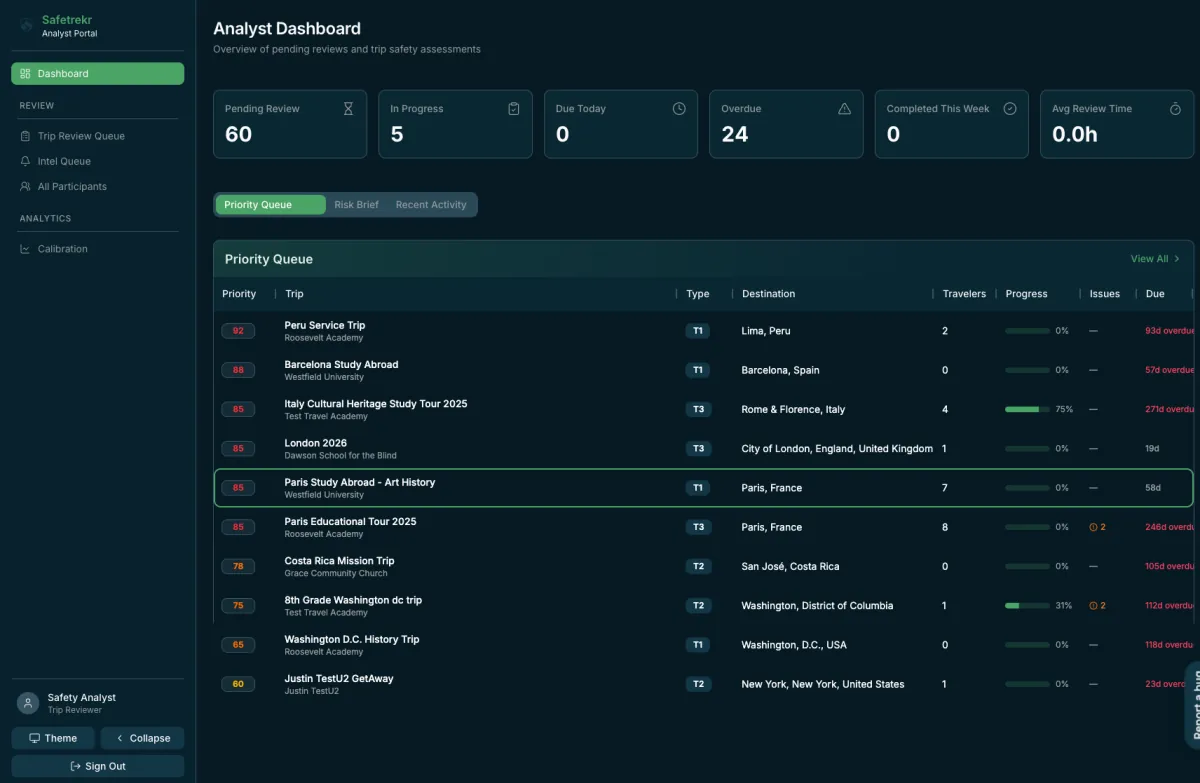Click the Lima, Peru destination cell
The width and height of the screenshot is (1200, 783).
(766, 331)
